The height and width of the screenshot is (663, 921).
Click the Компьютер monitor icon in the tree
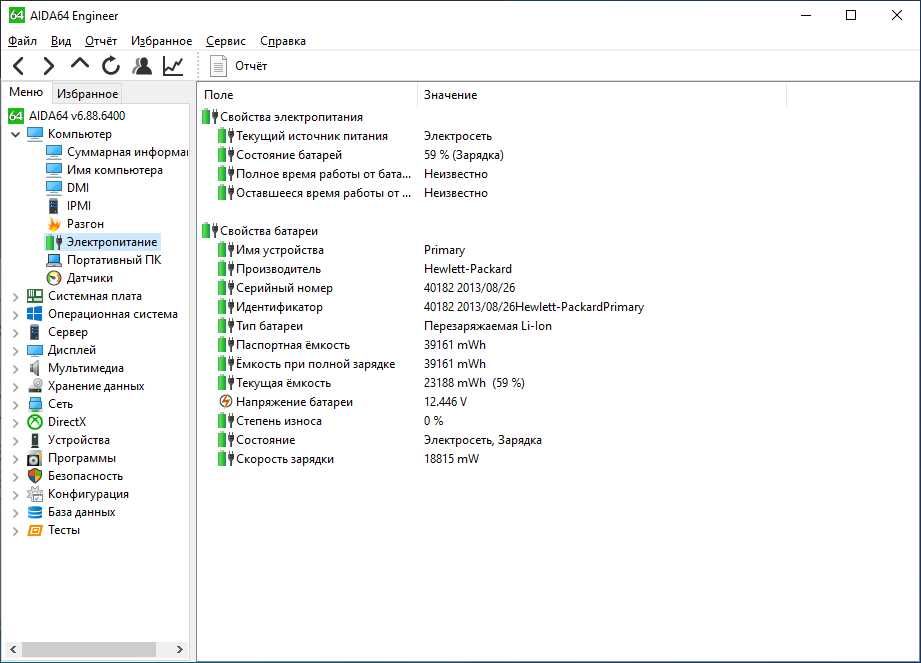click(35, 134)
